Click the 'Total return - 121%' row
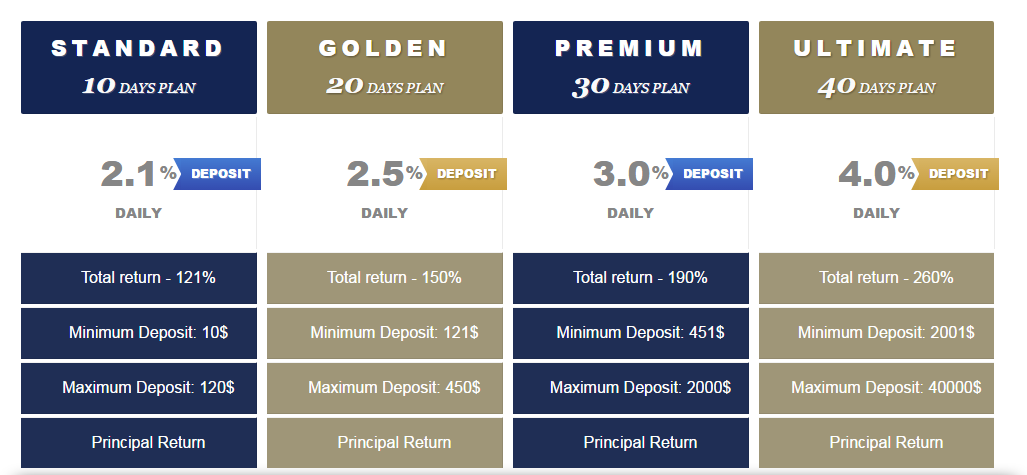 (139, 278)
